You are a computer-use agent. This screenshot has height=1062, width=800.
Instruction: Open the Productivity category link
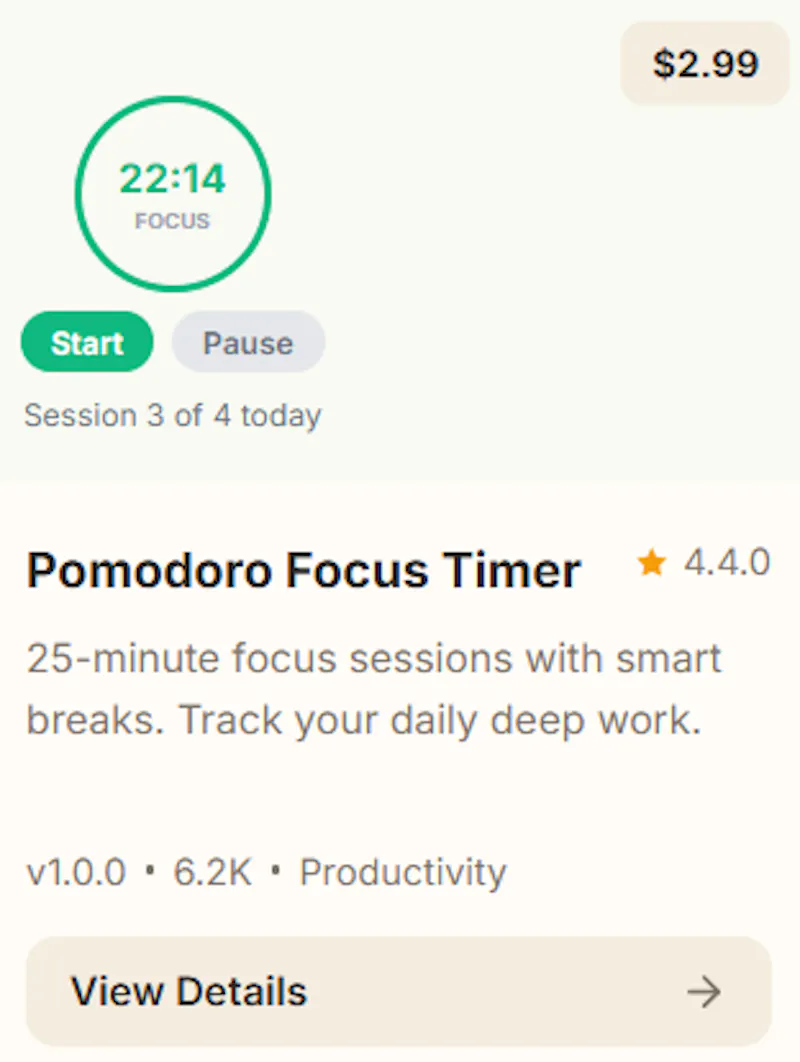403,872
